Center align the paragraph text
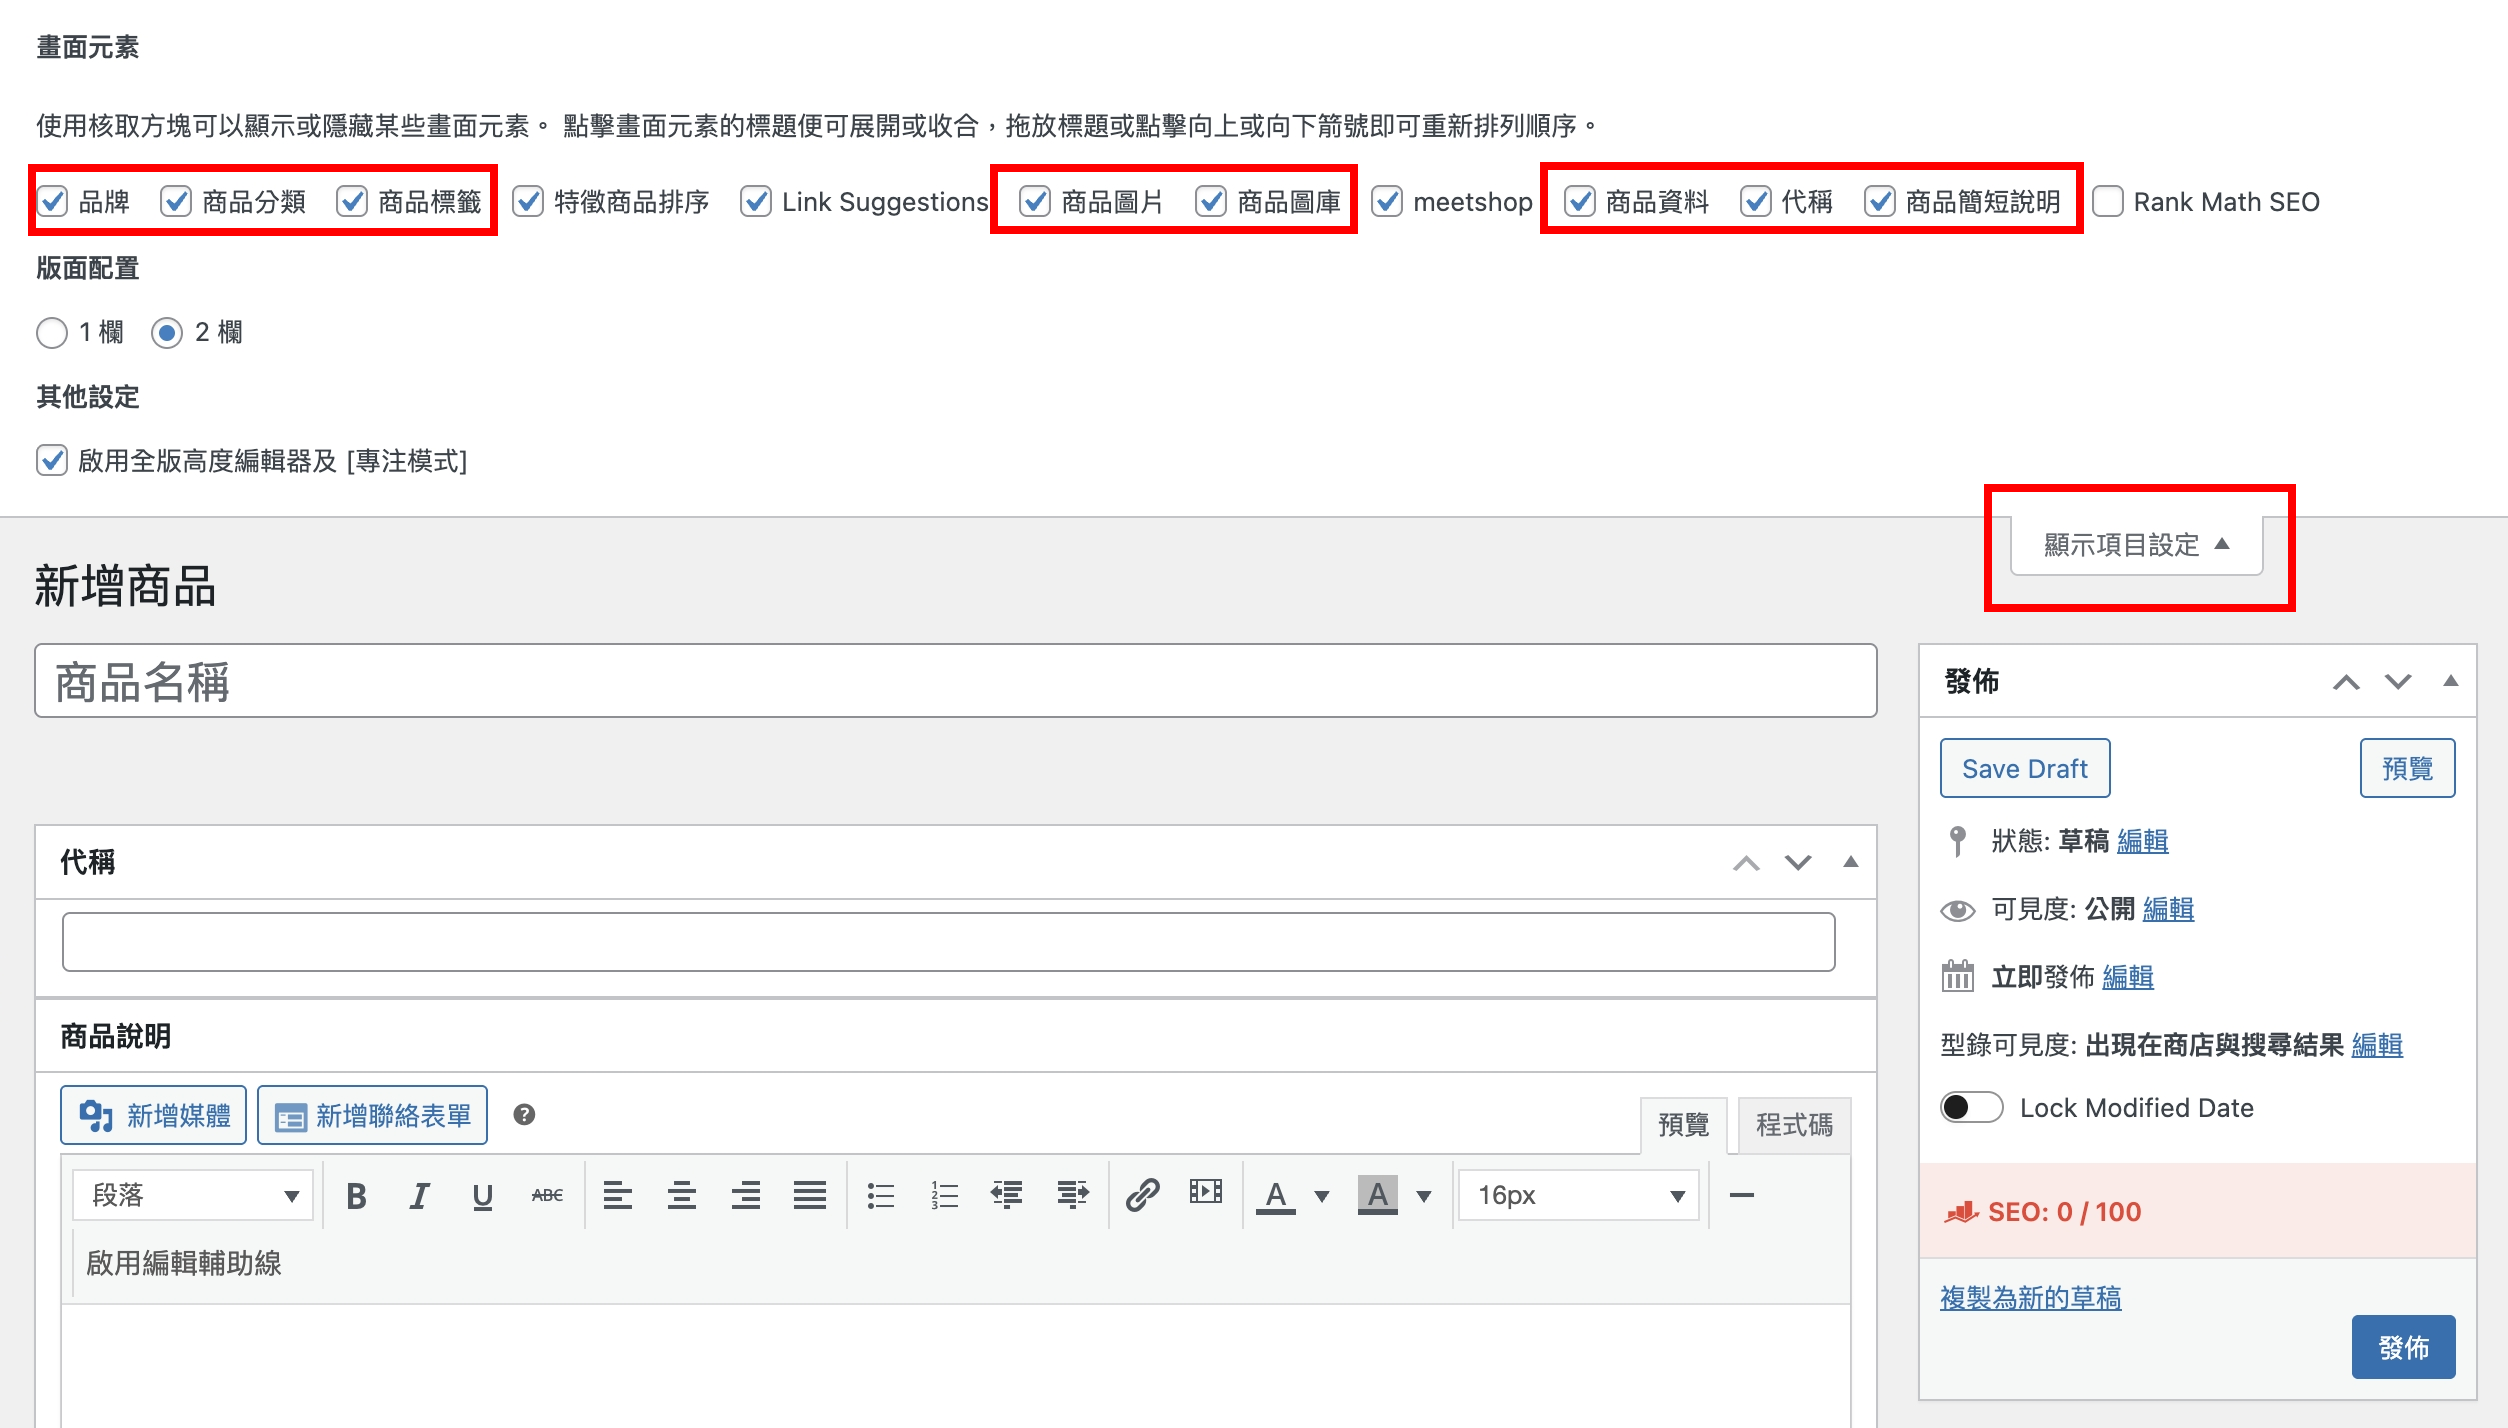 [x=682, y=1195]
